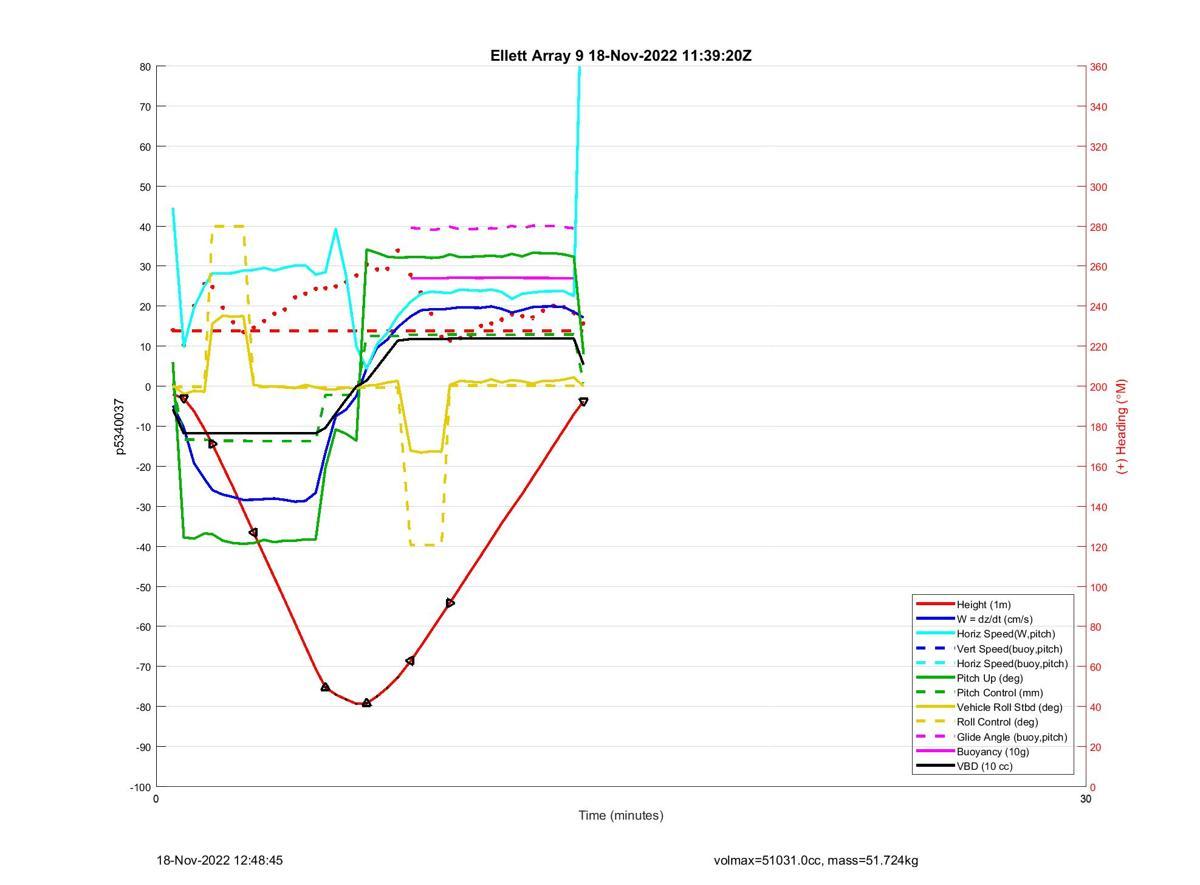1200x885 pixels.
Task: Click the "(+) Heading (°M)" right axis label
Action: point(1121,426)
